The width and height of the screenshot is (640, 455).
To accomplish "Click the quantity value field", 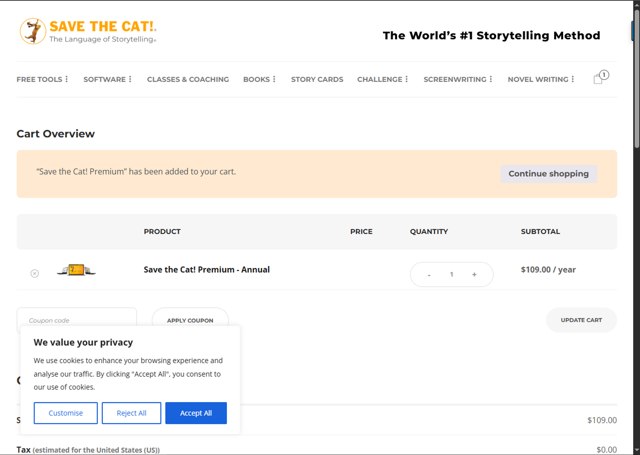I will [x=451, y=275].
